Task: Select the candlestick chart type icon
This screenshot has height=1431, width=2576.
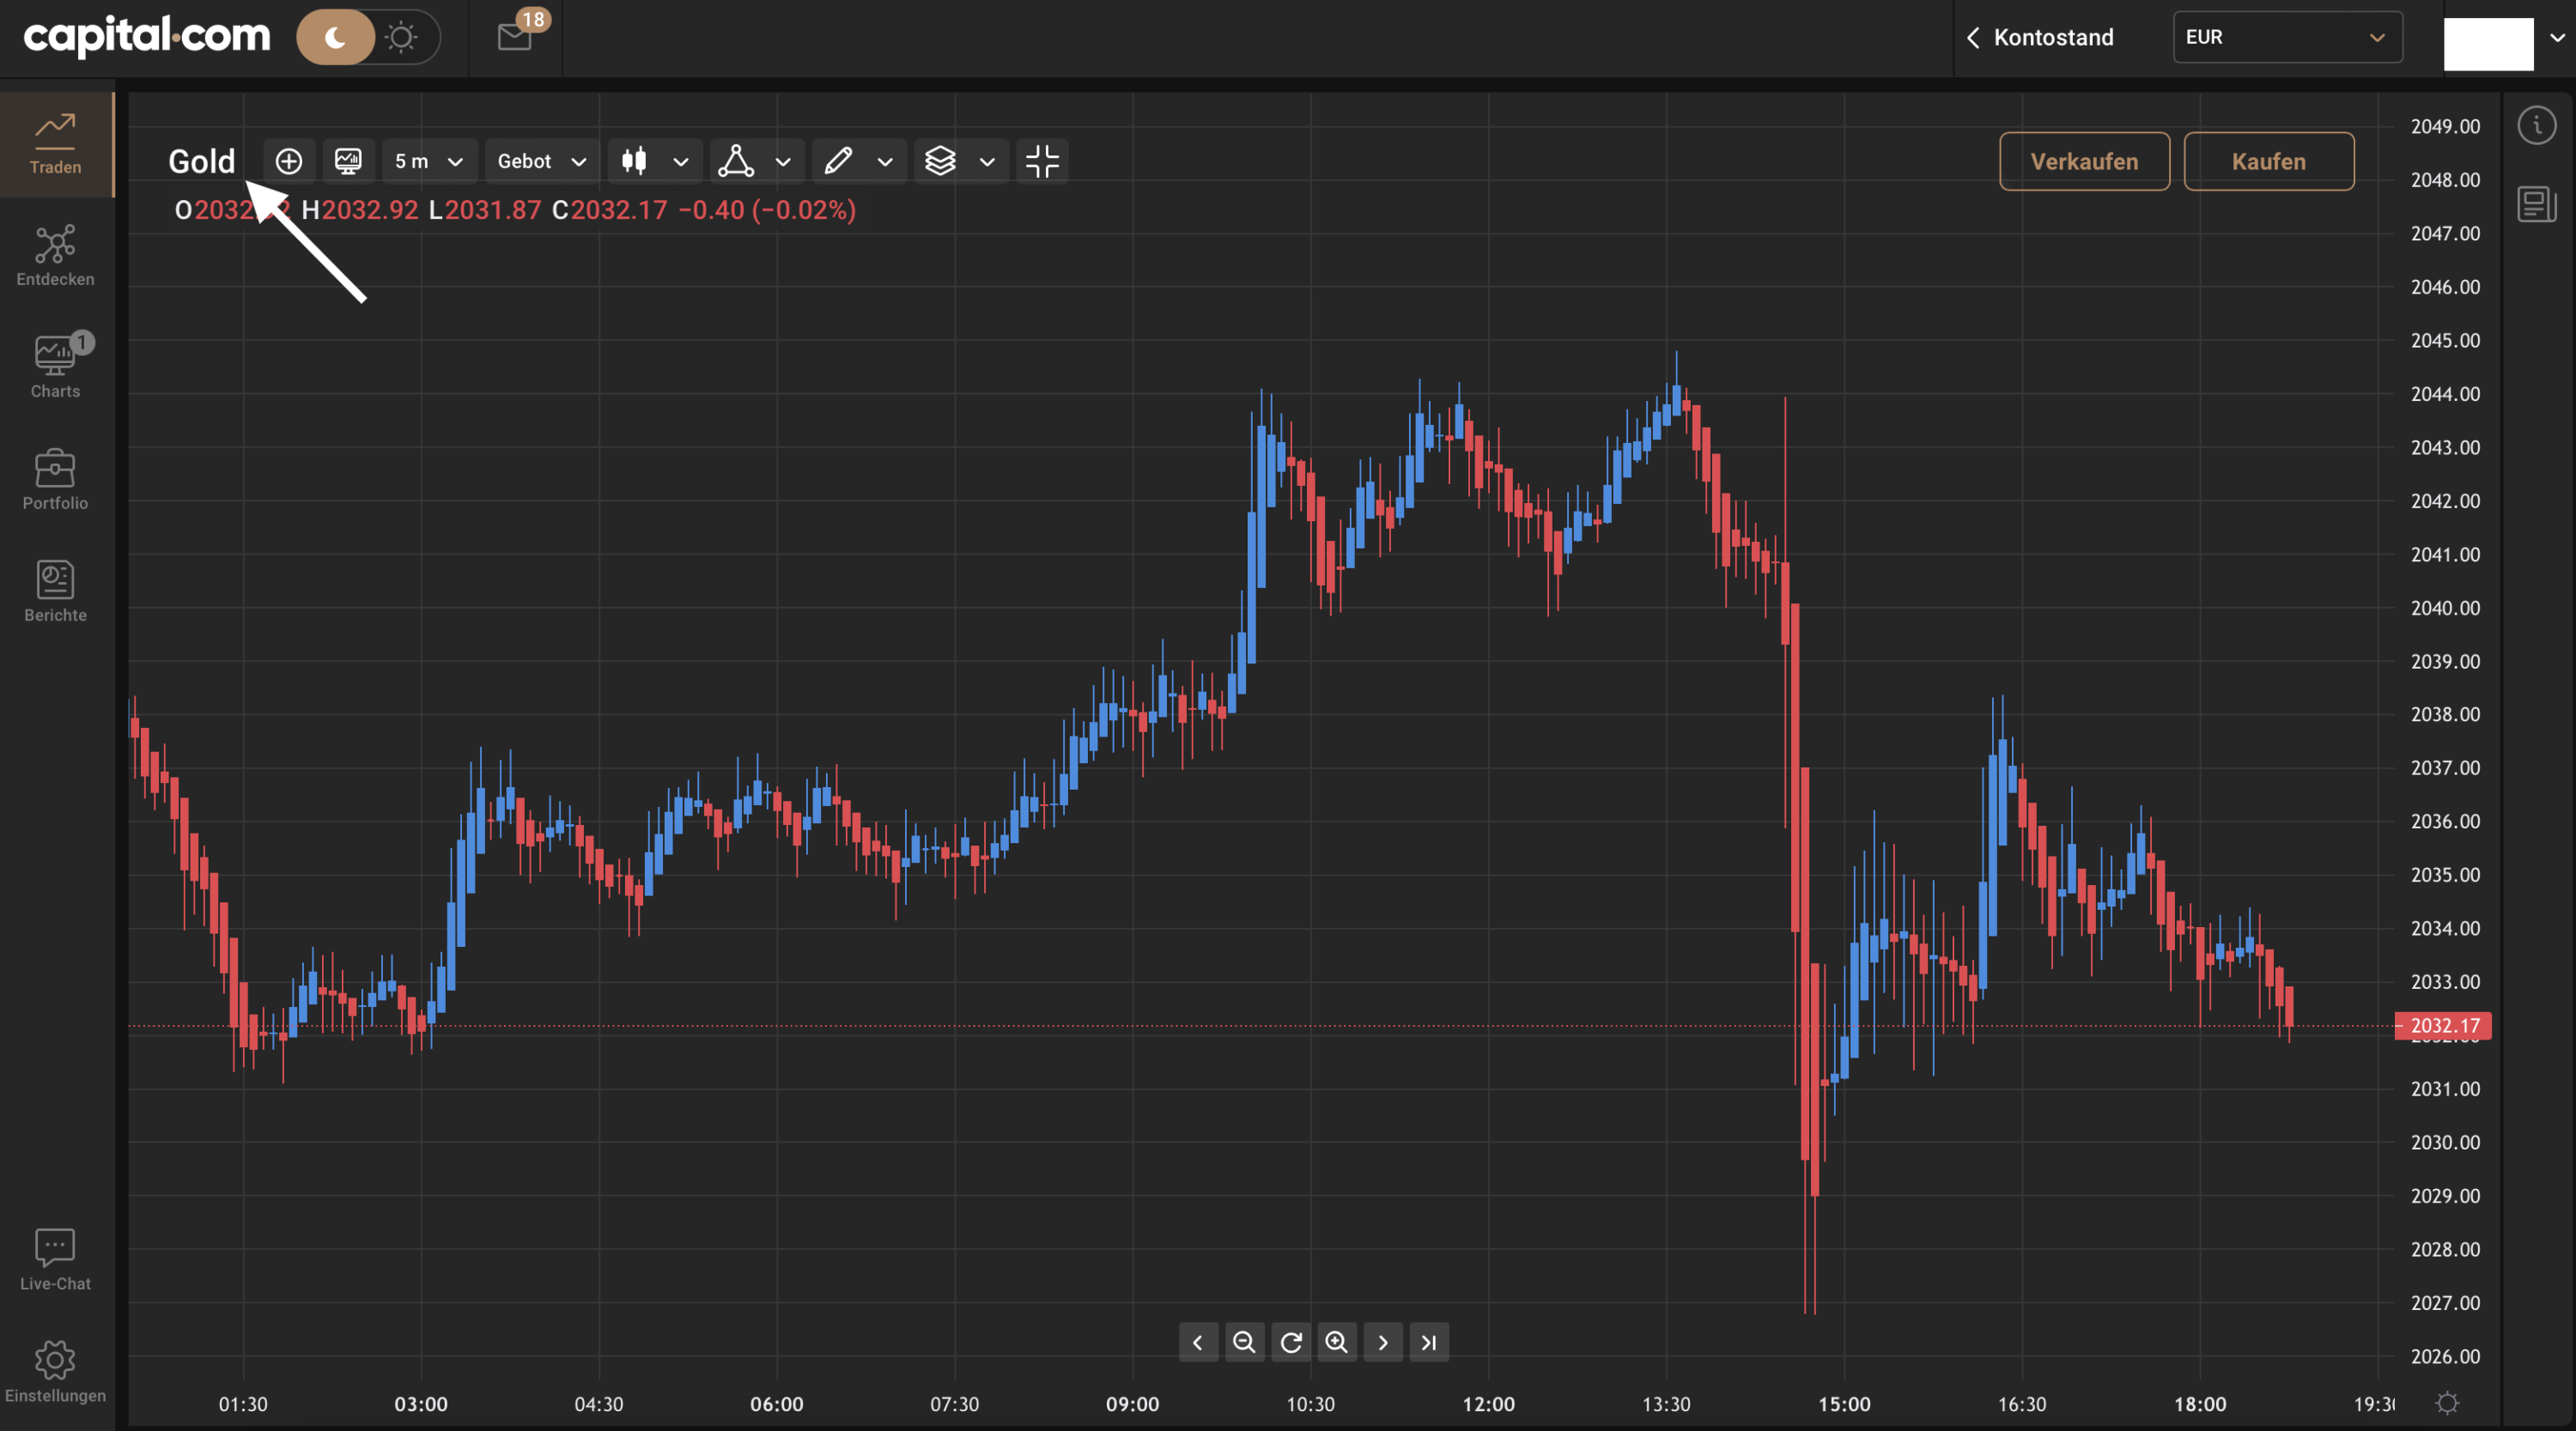Action: point(634,161)
